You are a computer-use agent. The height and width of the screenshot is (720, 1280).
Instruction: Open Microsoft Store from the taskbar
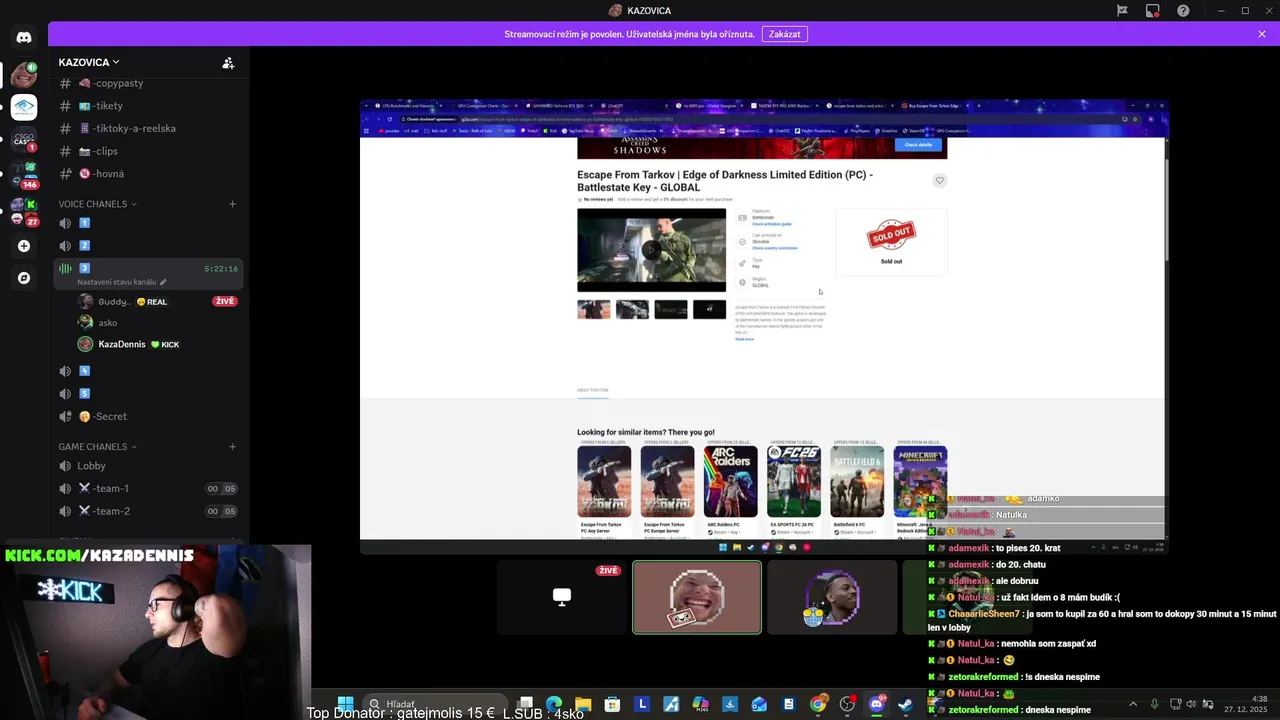click(612, 704)
